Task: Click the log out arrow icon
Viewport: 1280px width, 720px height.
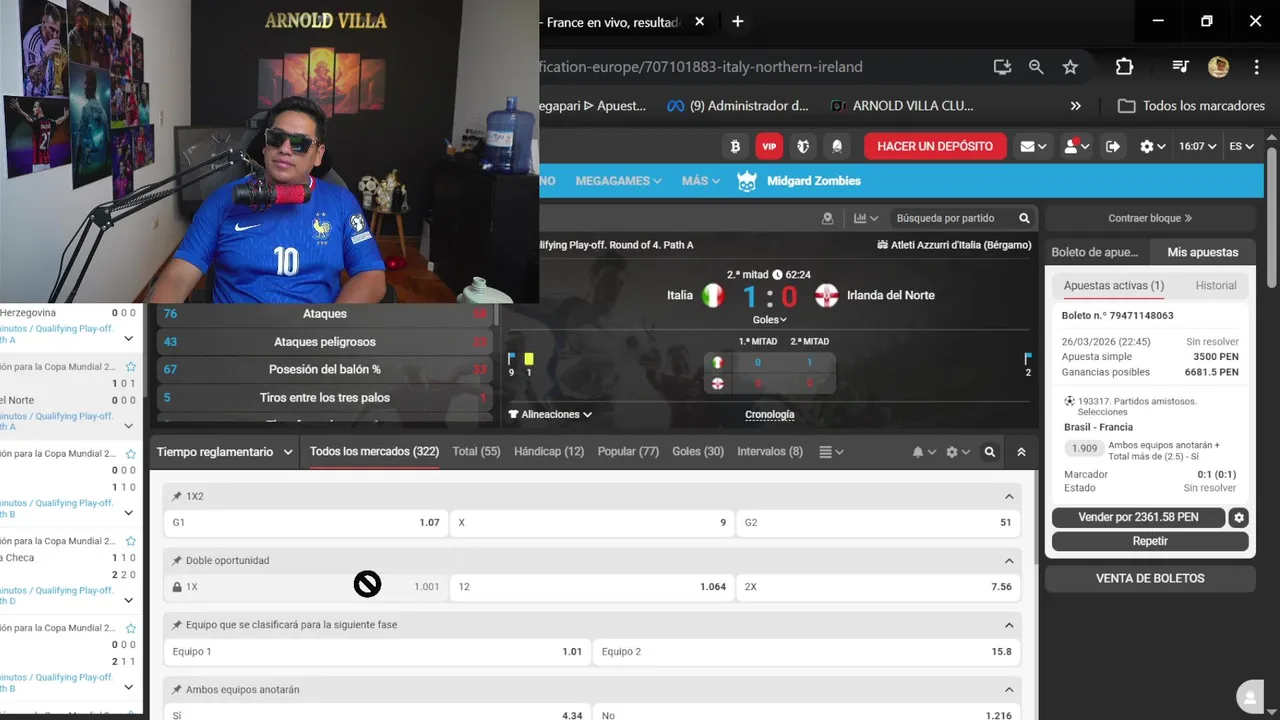Action: coord(1113,146)
